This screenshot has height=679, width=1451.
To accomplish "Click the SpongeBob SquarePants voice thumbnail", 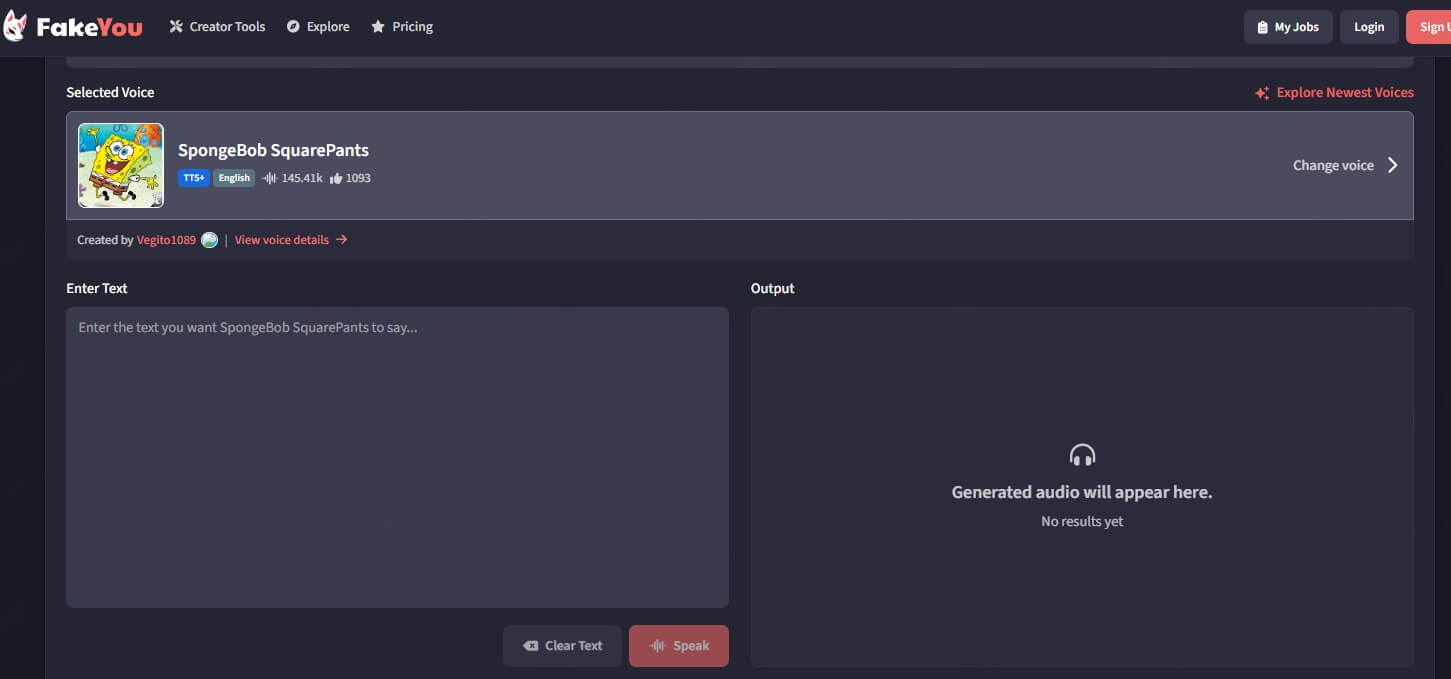I will pyautogui.click(x=121, y=165).
